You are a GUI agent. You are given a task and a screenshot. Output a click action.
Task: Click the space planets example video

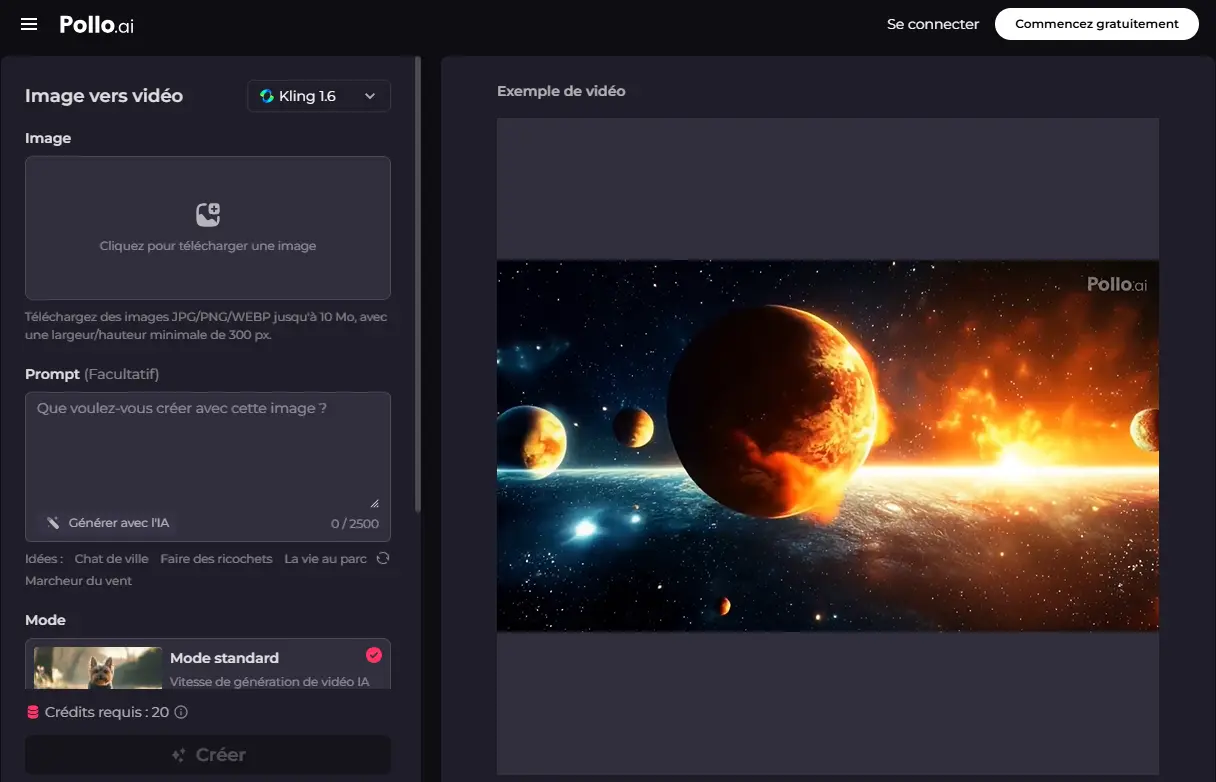(827, 445)
